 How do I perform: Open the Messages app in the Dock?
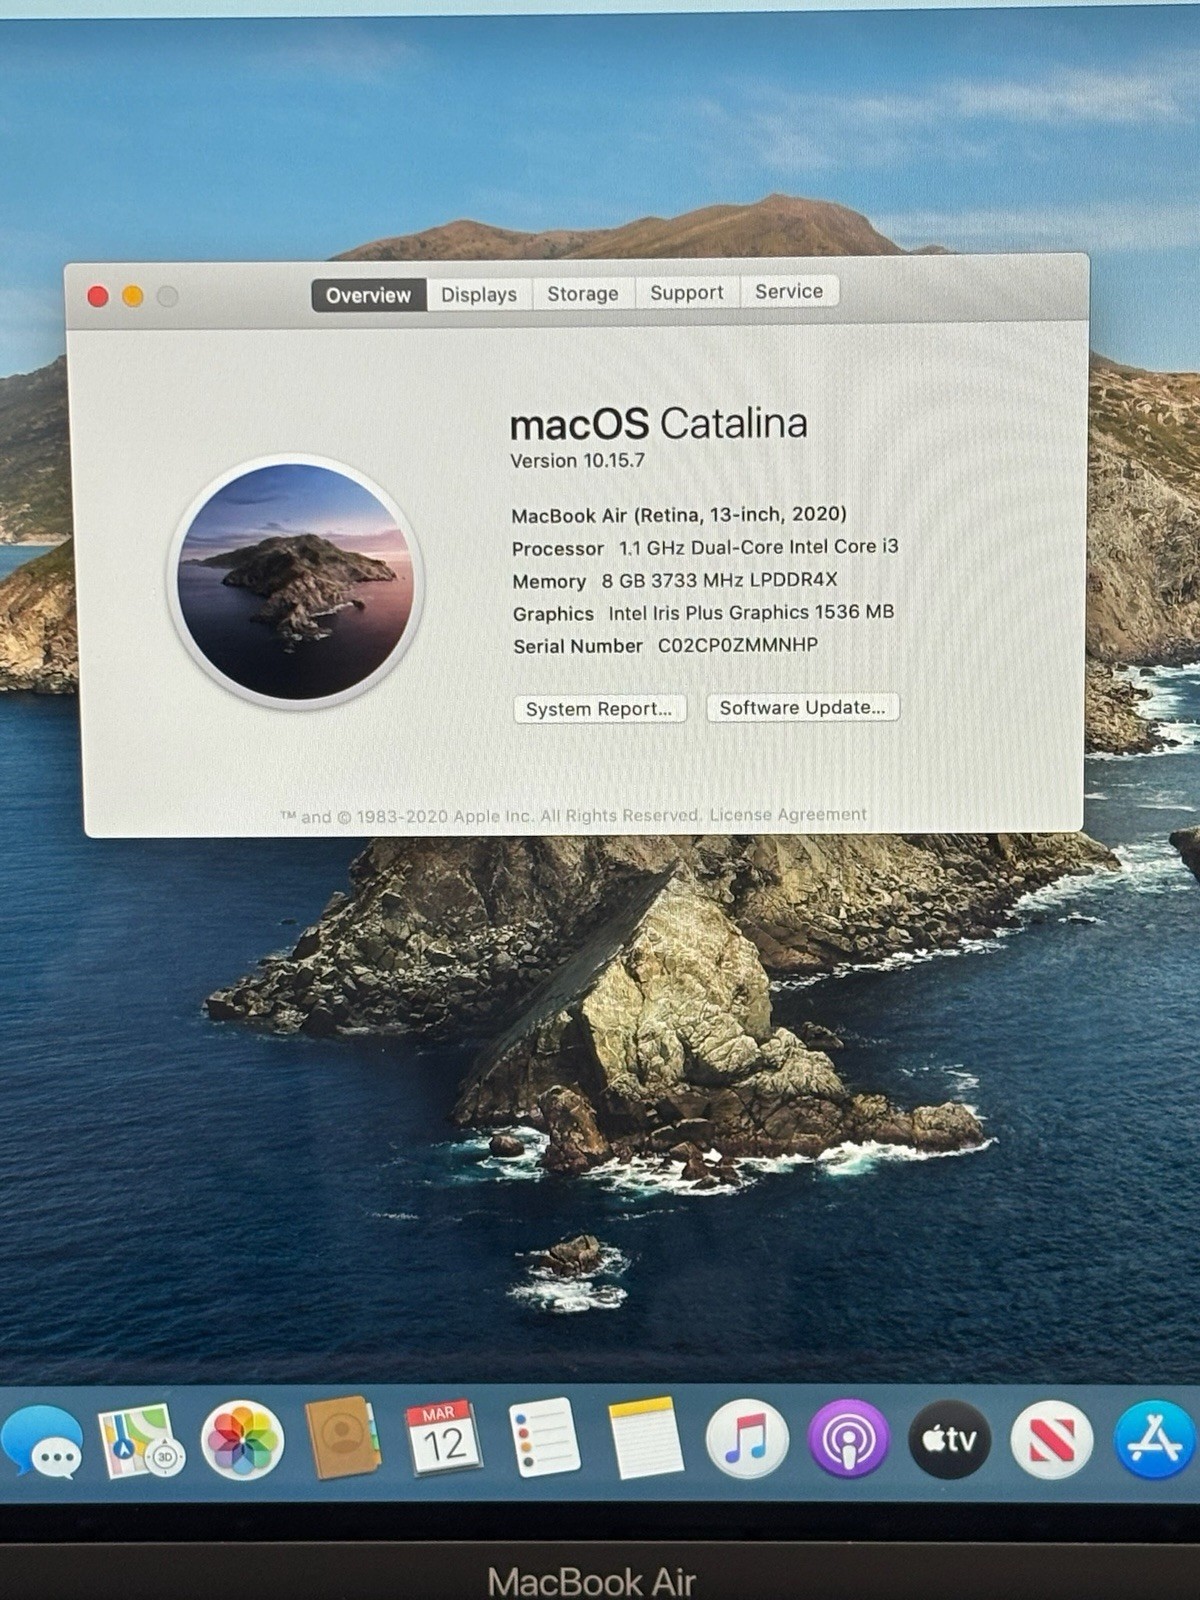coord(41,1442)
